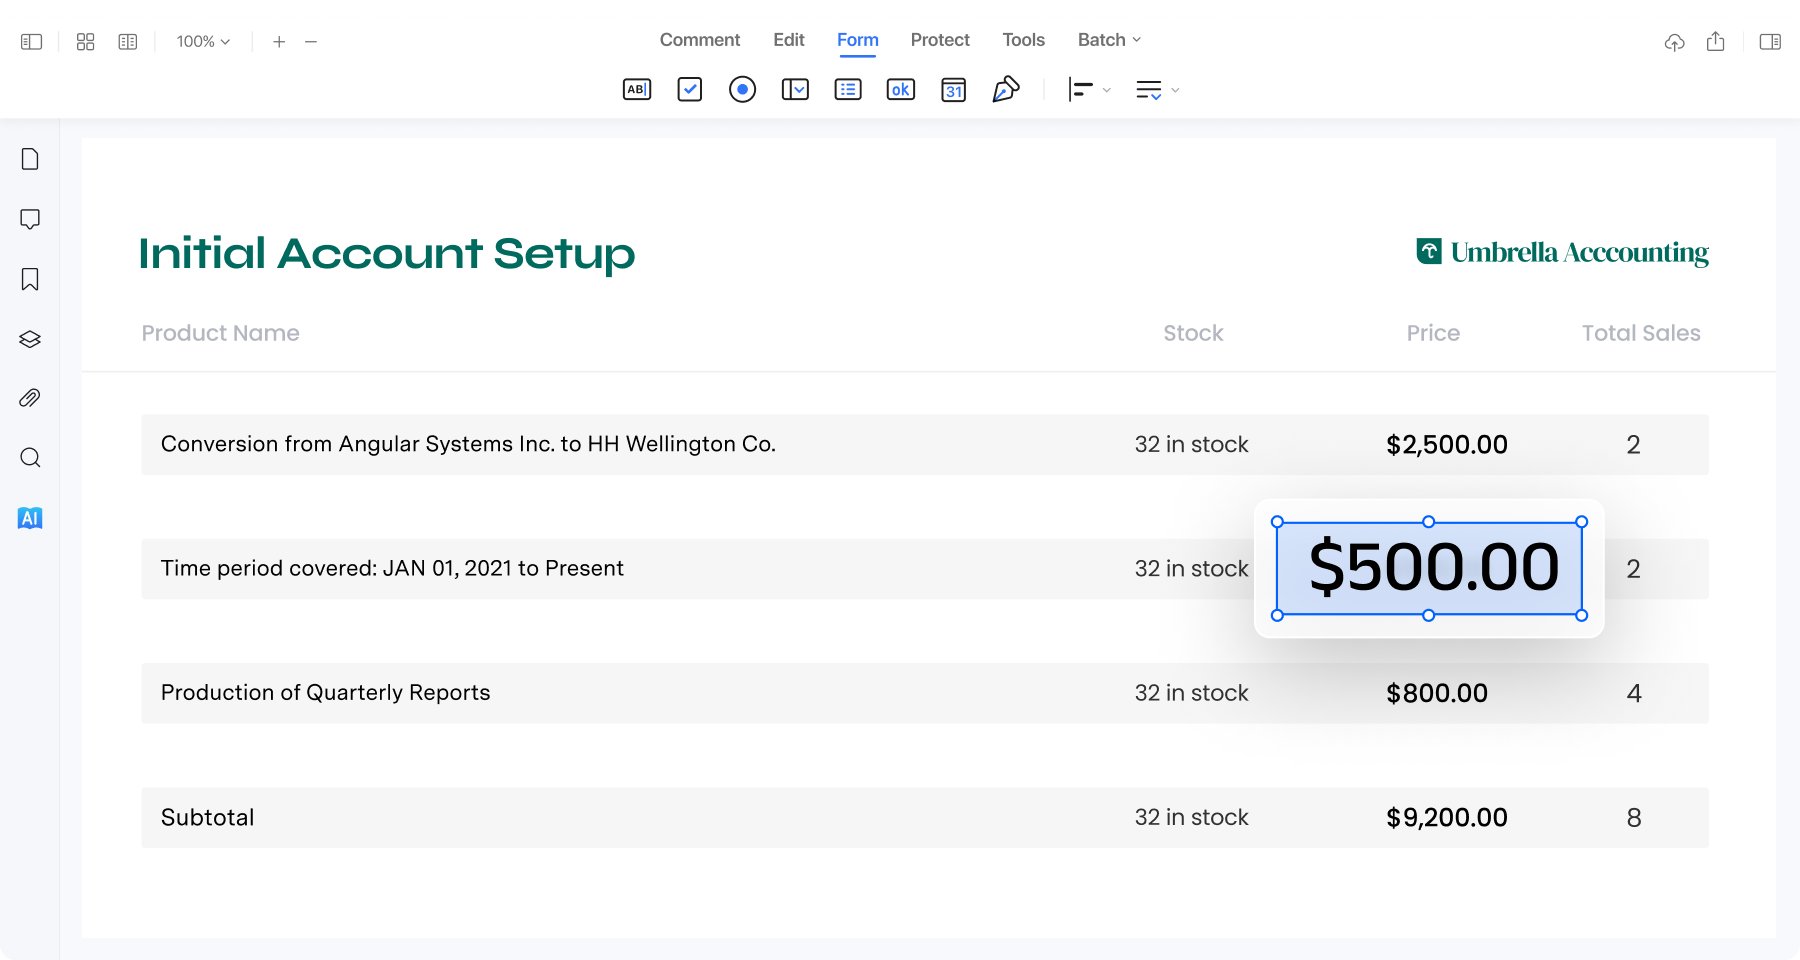Click the $800.00 price value

coord(1437,693)
